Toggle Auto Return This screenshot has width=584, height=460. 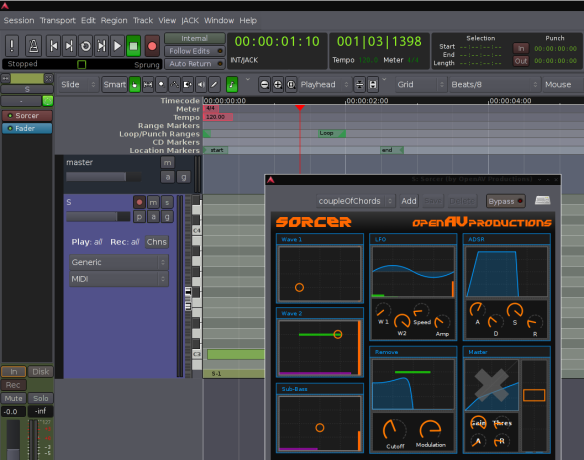pos(194,64)
